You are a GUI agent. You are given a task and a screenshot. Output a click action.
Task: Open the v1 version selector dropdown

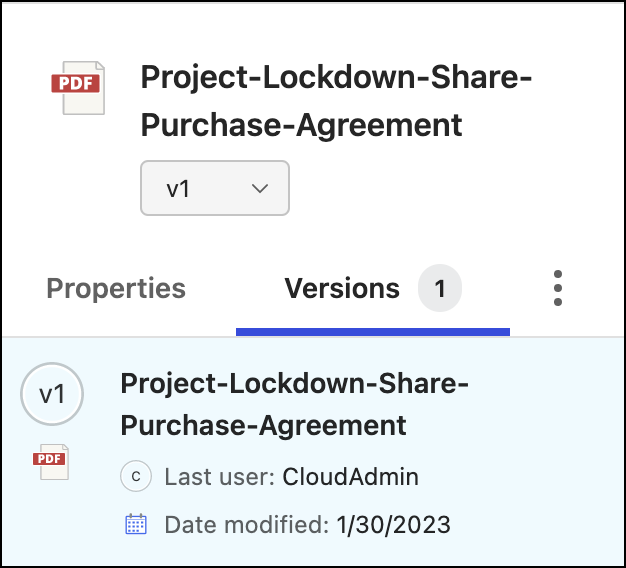click(214, 188)
